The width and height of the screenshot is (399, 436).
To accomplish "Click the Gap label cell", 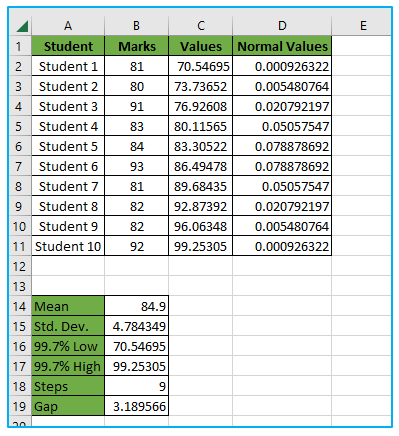I will (x=68, y=406).
